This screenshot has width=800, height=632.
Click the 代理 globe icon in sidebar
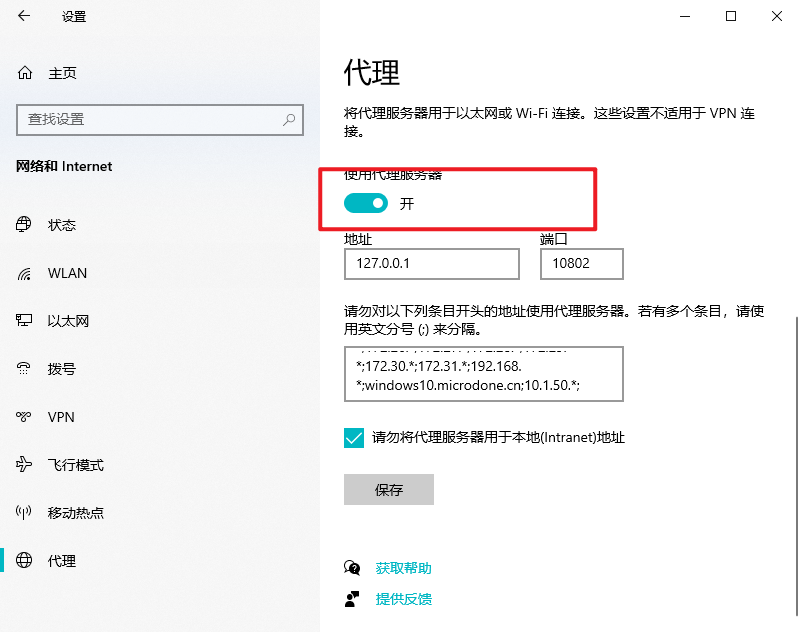24,560
